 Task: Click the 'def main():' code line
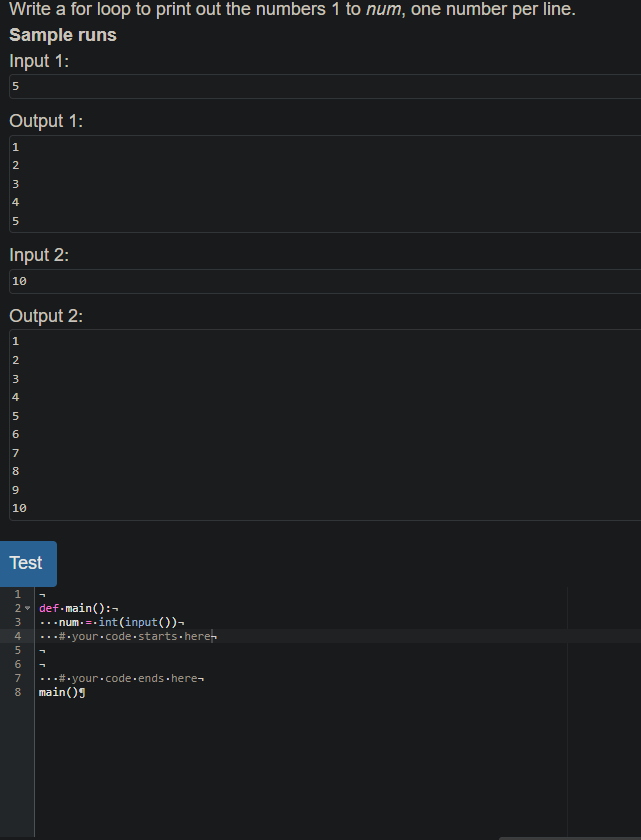click(78, 609)
